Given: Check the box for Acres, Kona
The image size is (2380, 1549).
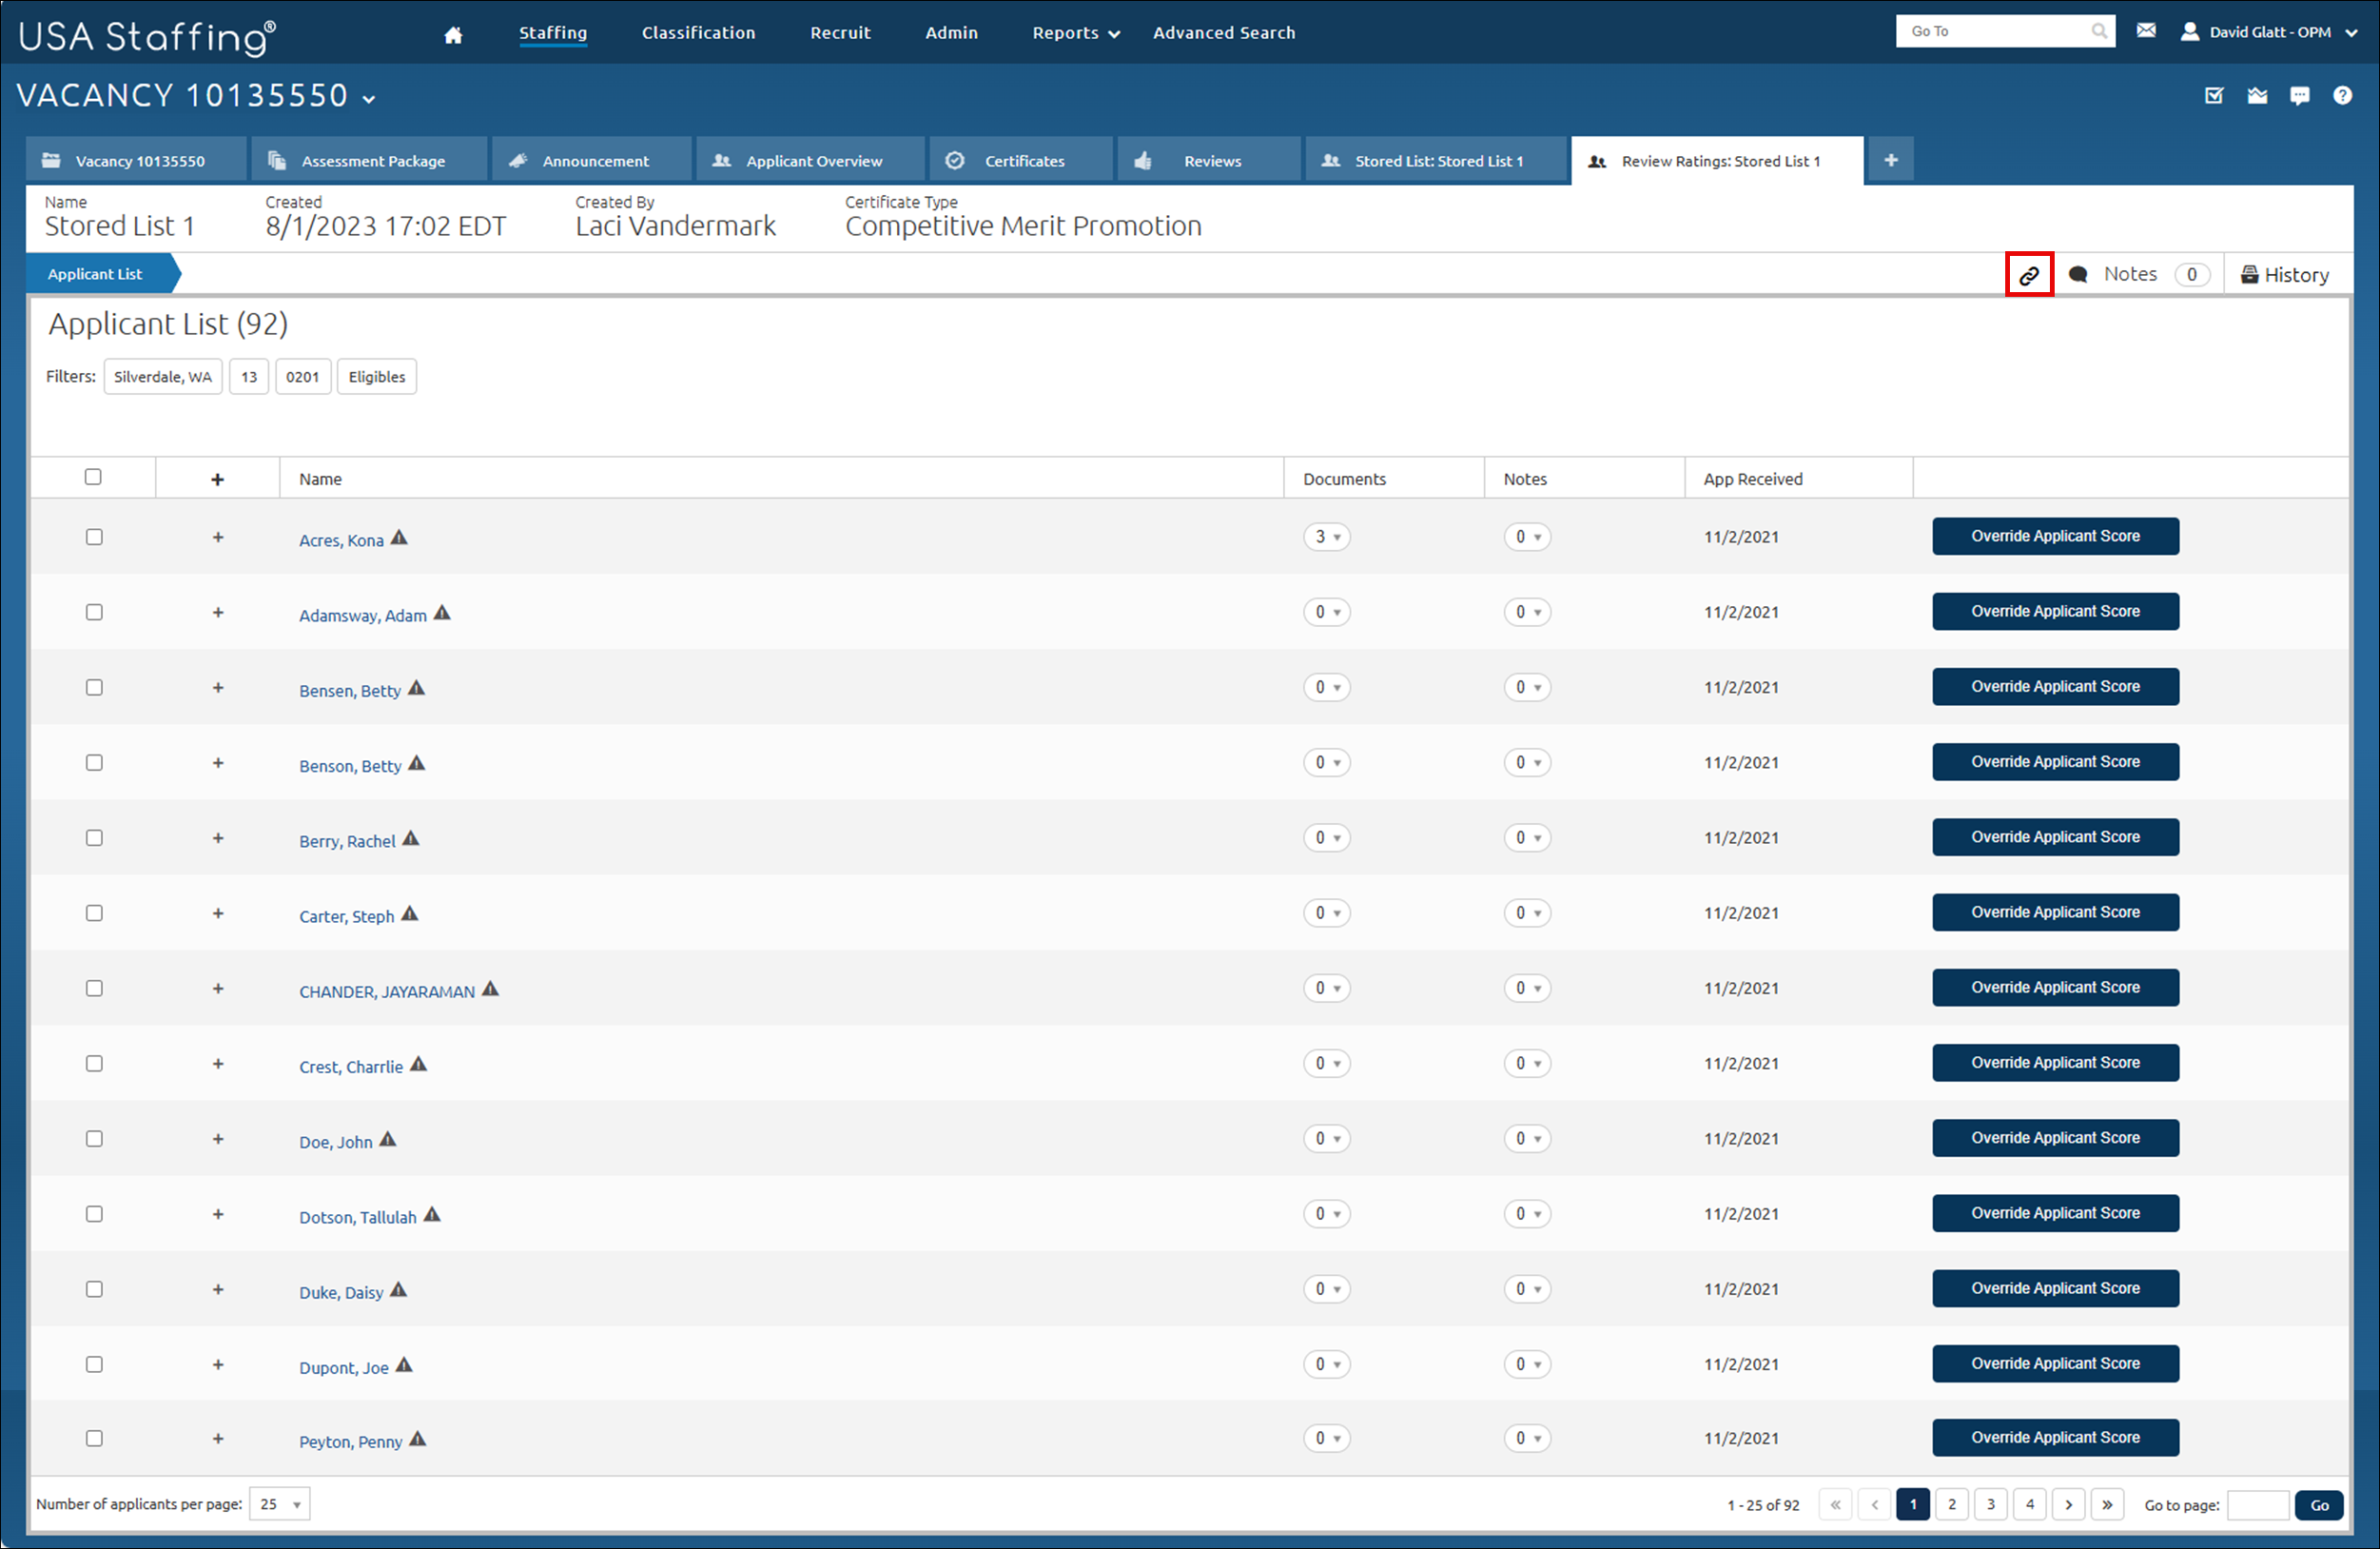Looking at the screenshot, I should click(94, 537).
